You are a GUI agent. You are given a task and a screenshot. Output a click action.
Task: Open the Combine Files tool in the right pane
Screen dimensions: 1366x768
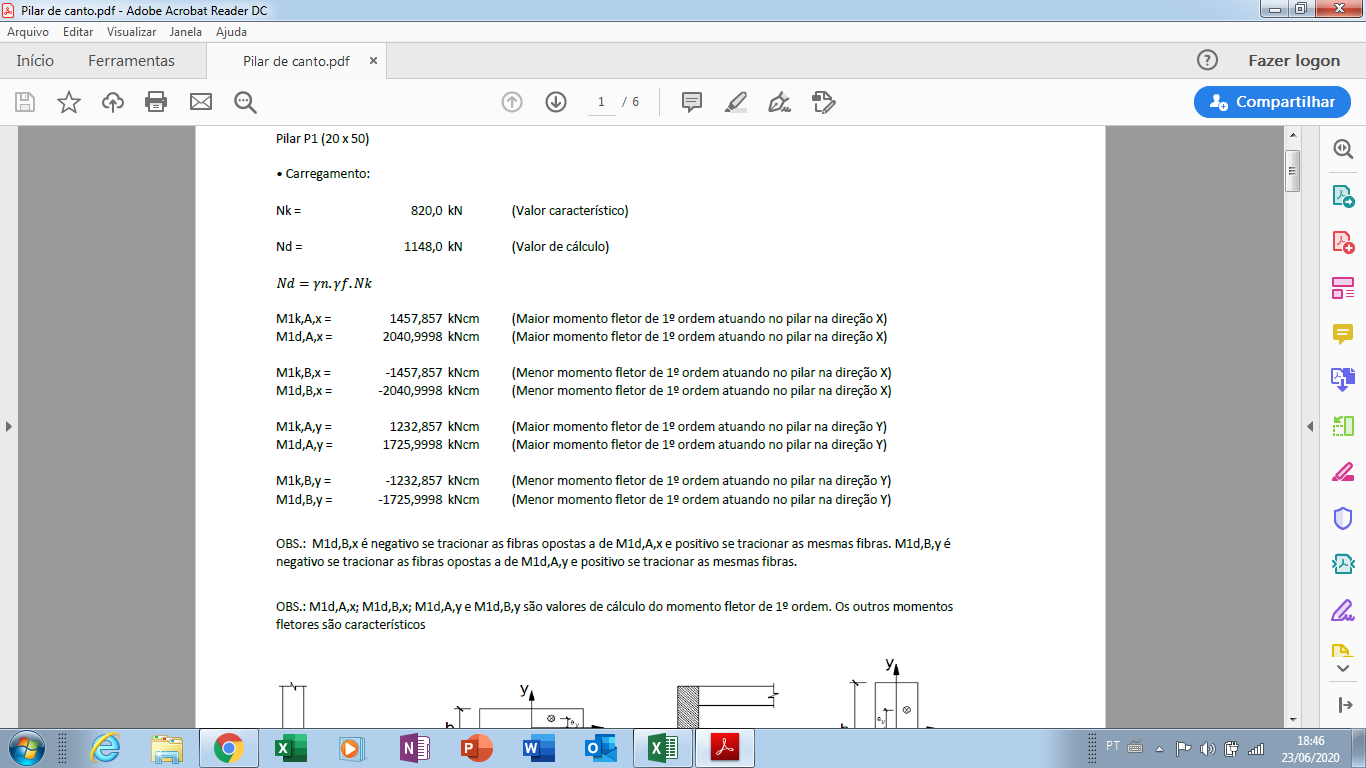1343,379
